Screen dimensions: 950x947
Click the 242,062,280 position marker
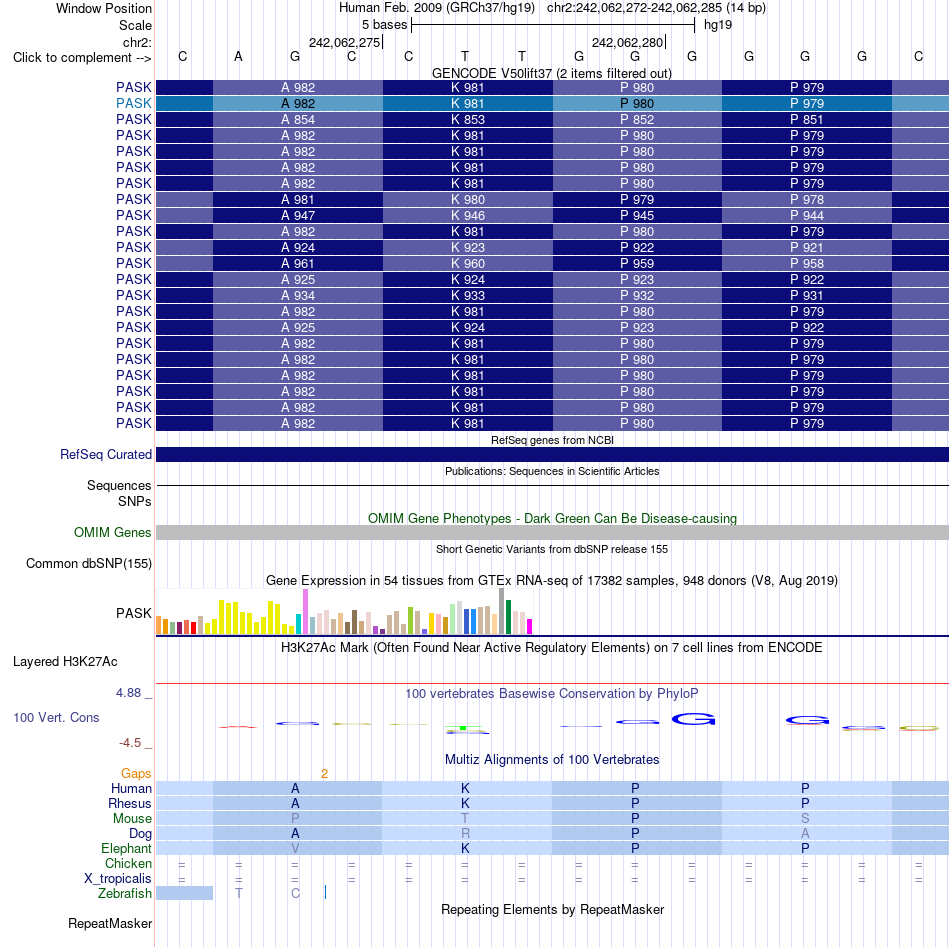click(627, 42)
